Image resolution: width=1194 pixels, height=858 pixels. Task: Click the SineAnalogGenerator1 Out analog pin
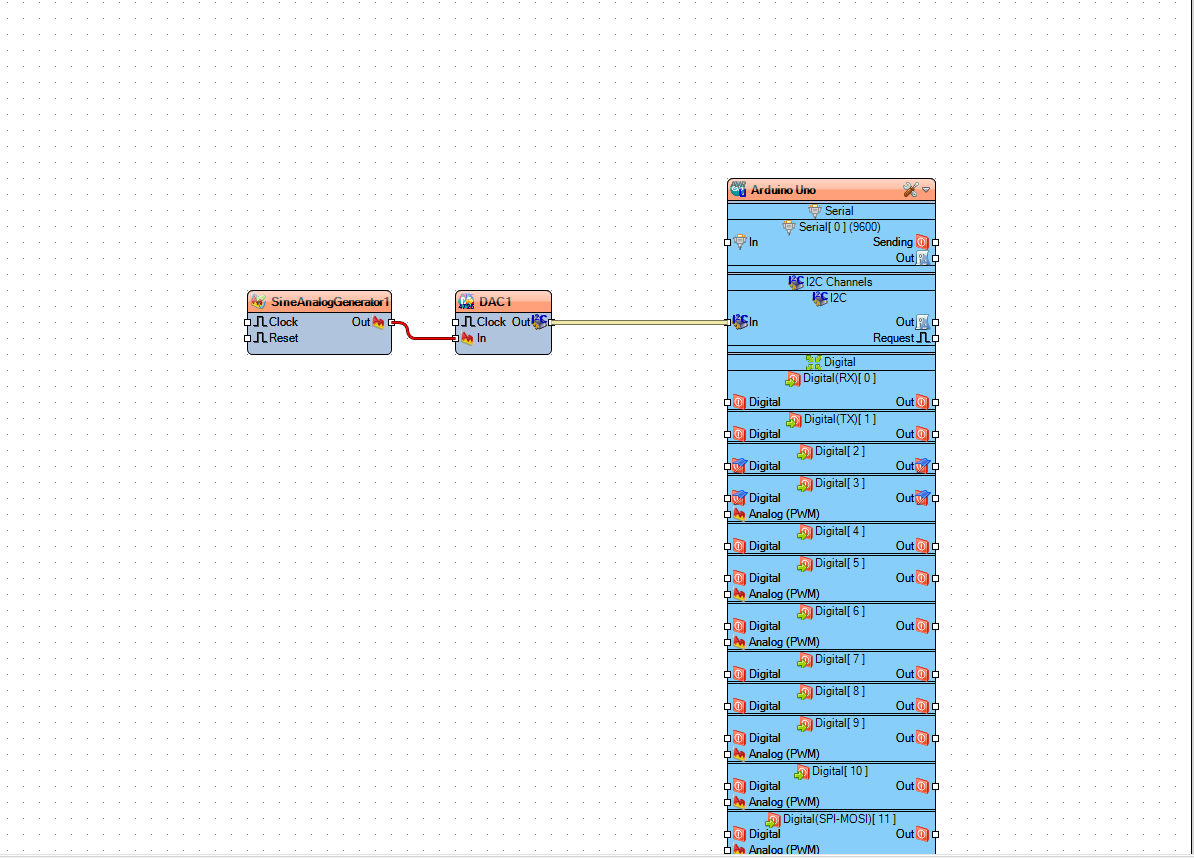coord(391,322)
